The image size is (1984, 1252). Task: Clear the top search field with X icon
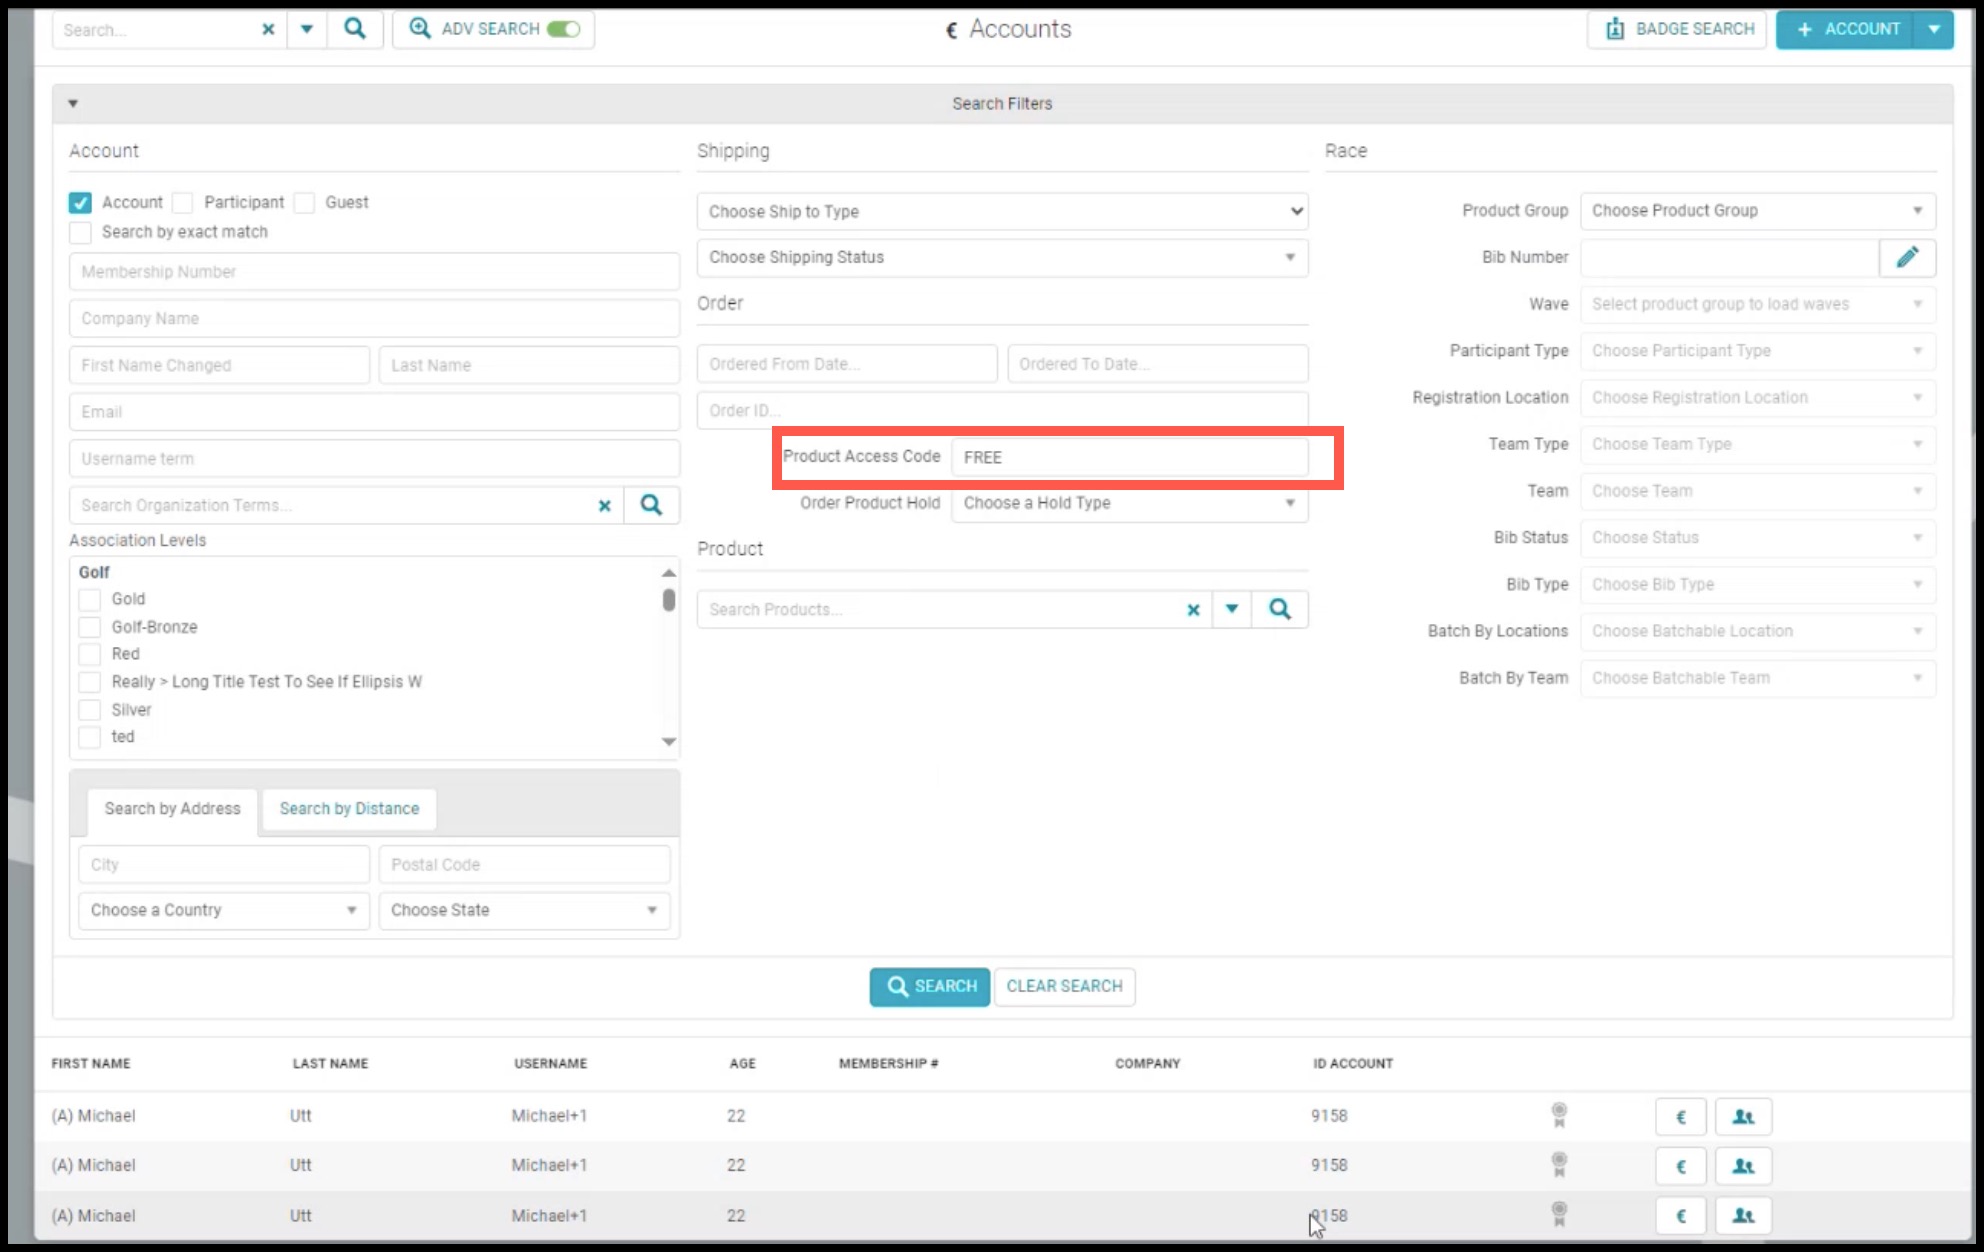[268, 29]
